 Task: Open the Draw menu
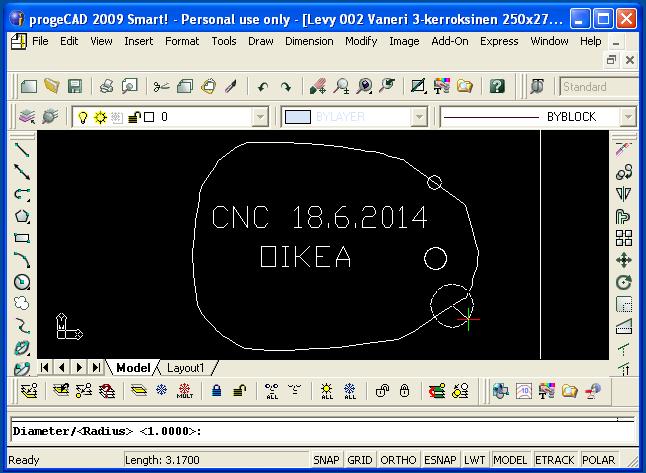tap(260, 41)
